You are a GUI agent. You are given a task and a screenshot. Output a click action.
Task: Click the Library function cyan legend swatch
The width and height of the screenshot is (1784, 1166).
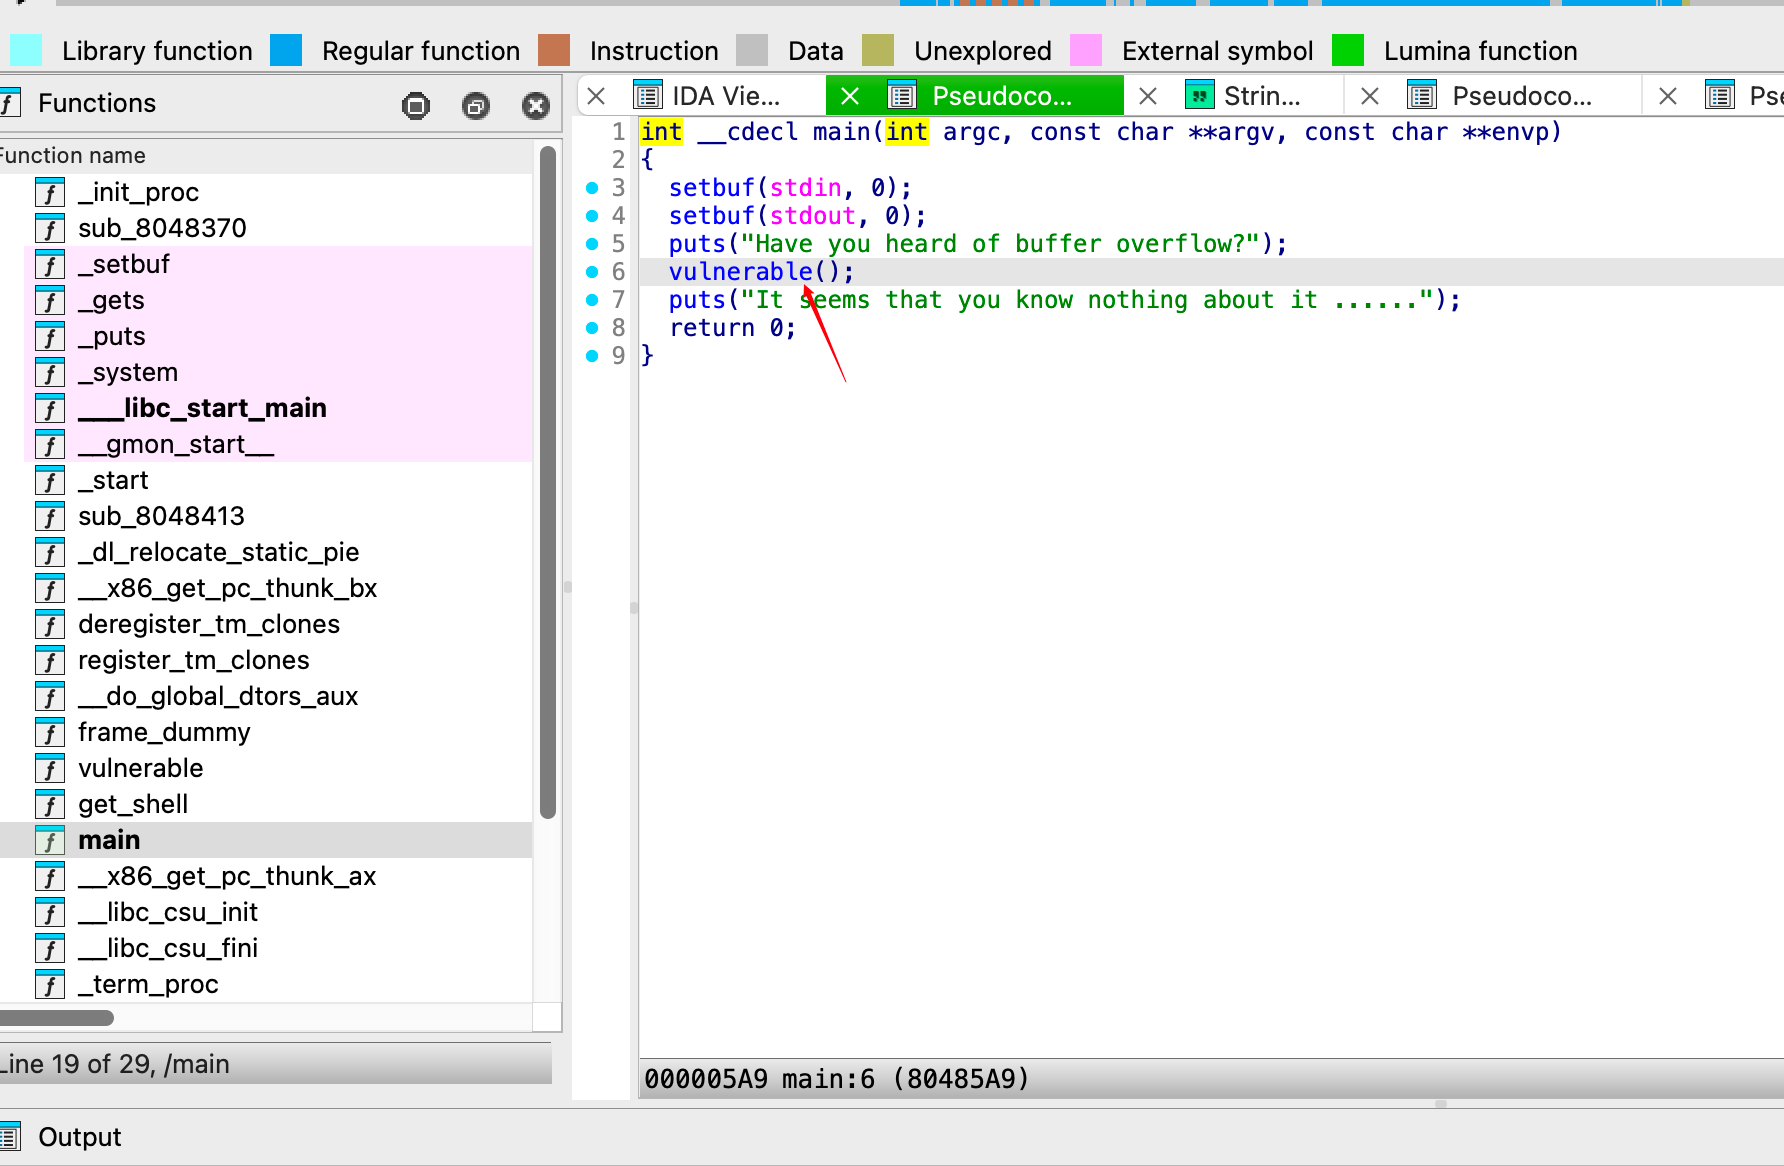click(25, 50)
